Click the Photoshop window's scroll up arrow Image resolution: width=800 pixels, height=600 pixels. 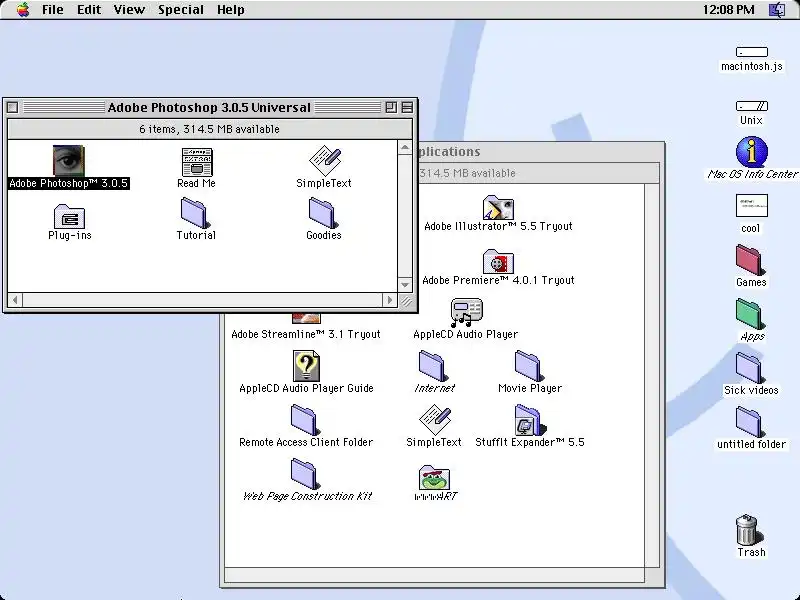tap(405, 148)
